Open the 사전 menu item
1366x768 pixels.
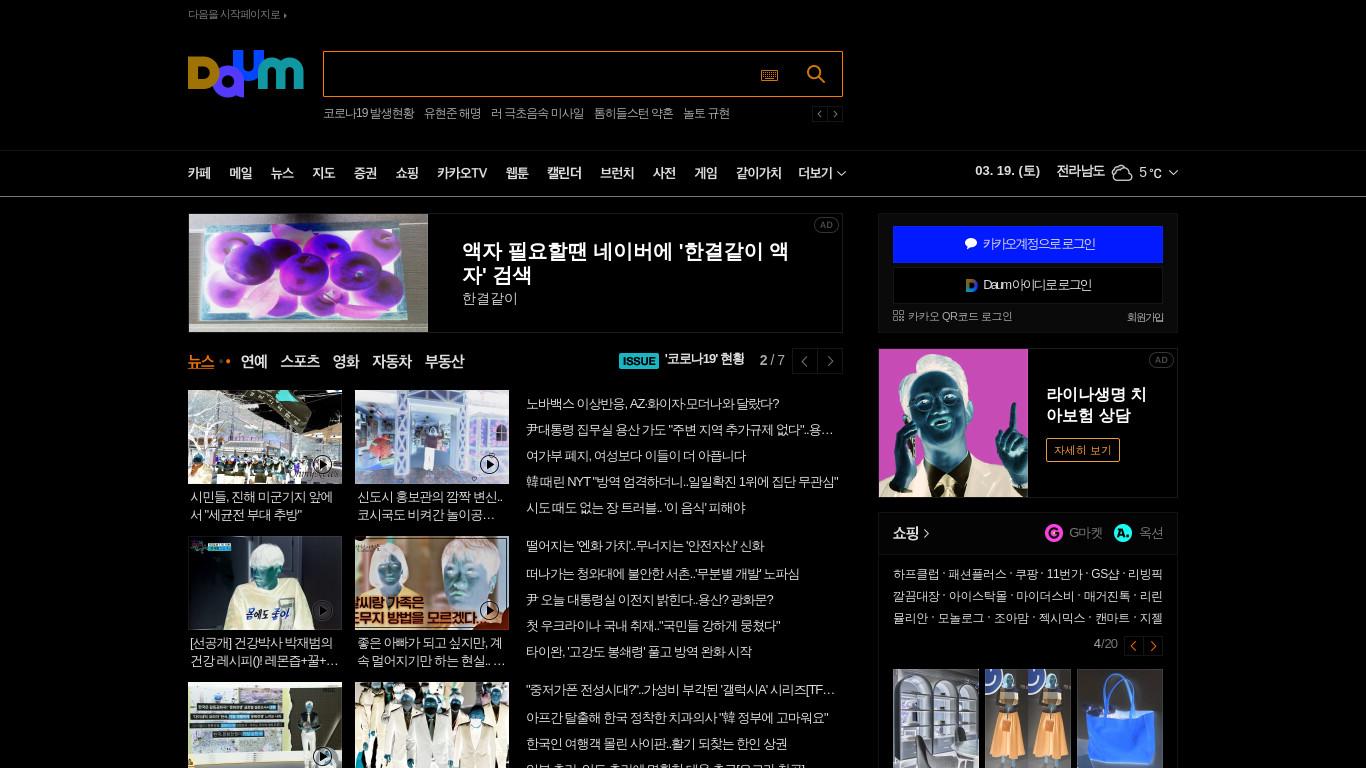(664, 173)
